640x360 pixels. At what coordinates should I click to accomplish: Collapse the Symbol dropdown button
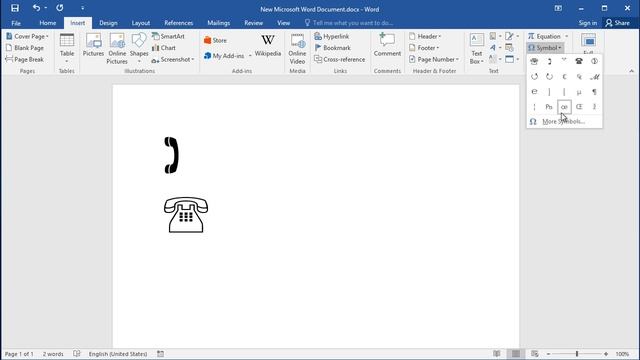coord(545,48)
